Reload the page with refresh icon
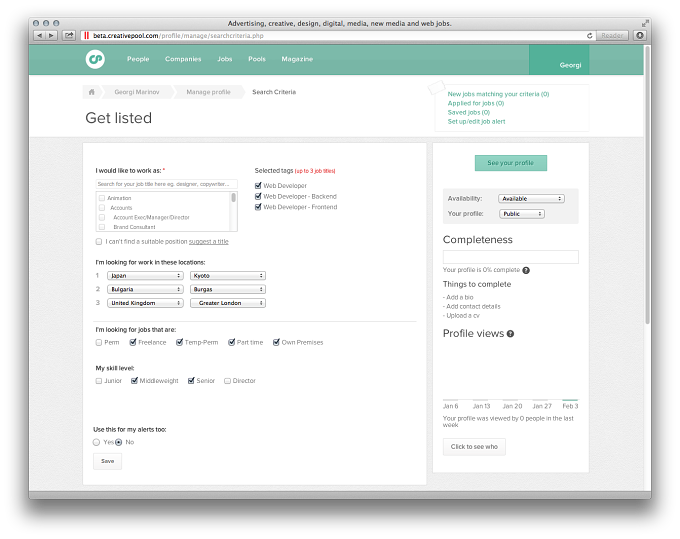The width and height of the screenshot is (680, 539). 589,36
